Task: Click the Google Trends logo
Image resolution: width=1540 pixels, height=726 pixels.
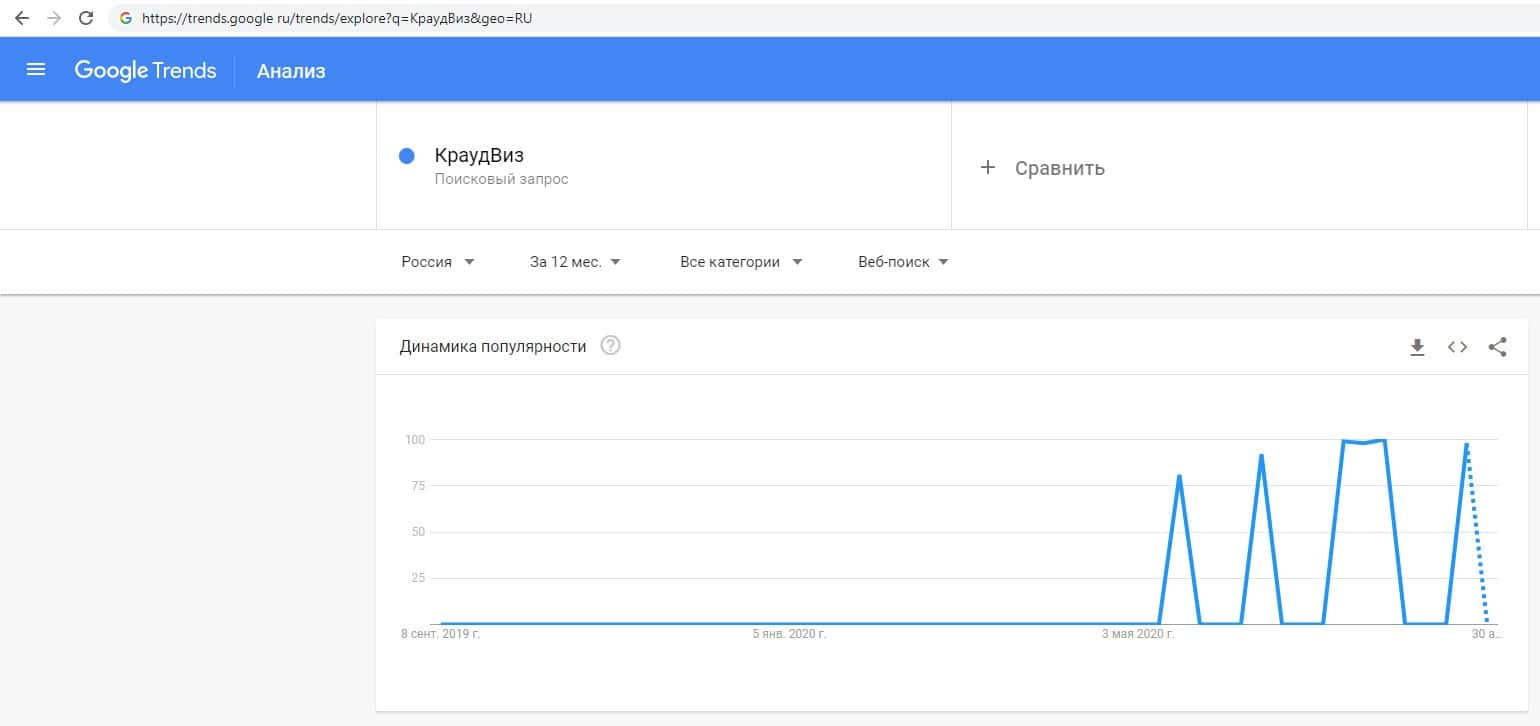Action: click(x=145, y=70)
